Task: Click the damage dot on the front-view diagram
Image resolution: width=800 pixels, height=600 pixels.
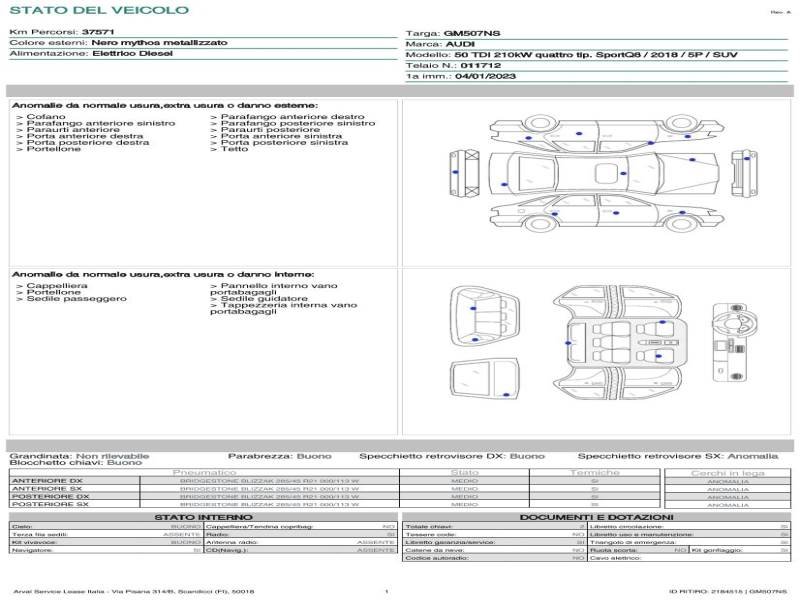Action: [456, 172]
